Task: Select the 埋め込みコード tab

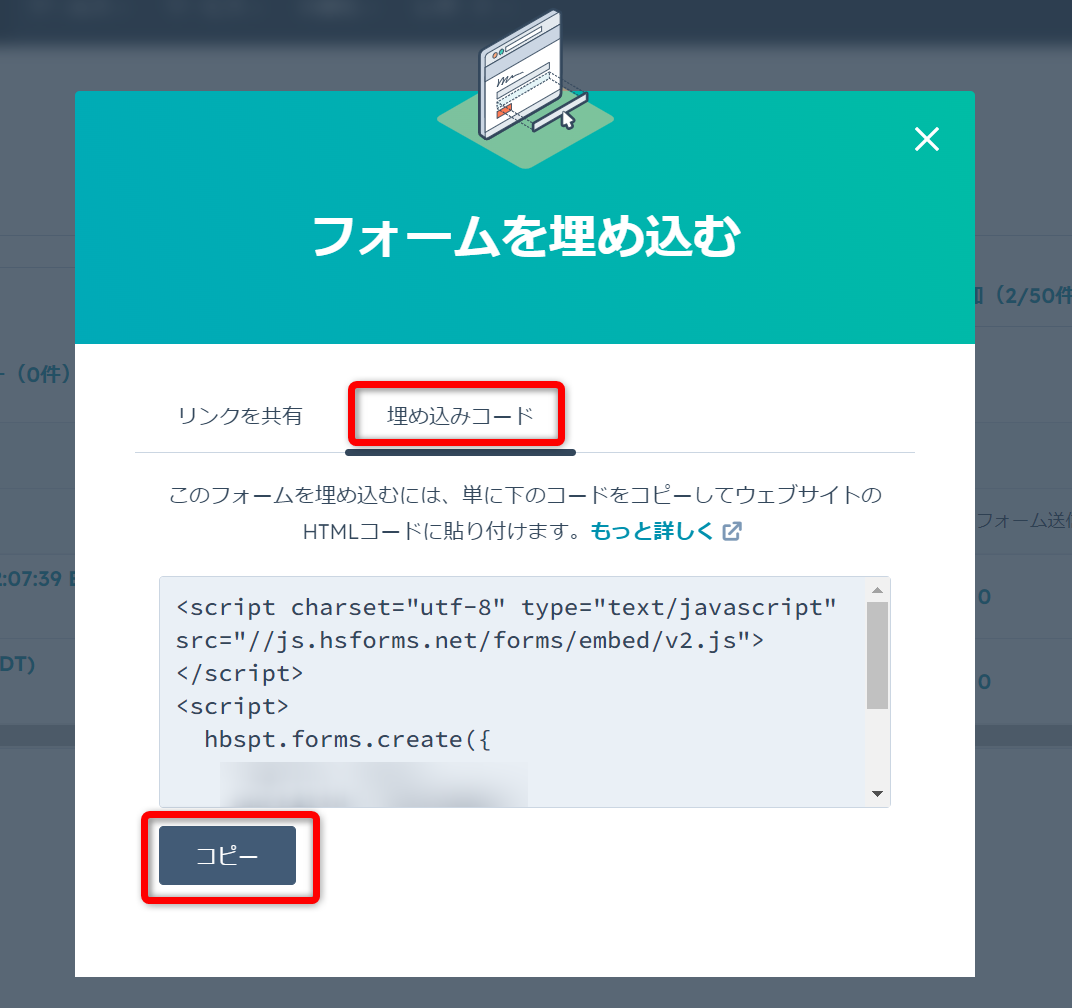Action: pos(460,416)
